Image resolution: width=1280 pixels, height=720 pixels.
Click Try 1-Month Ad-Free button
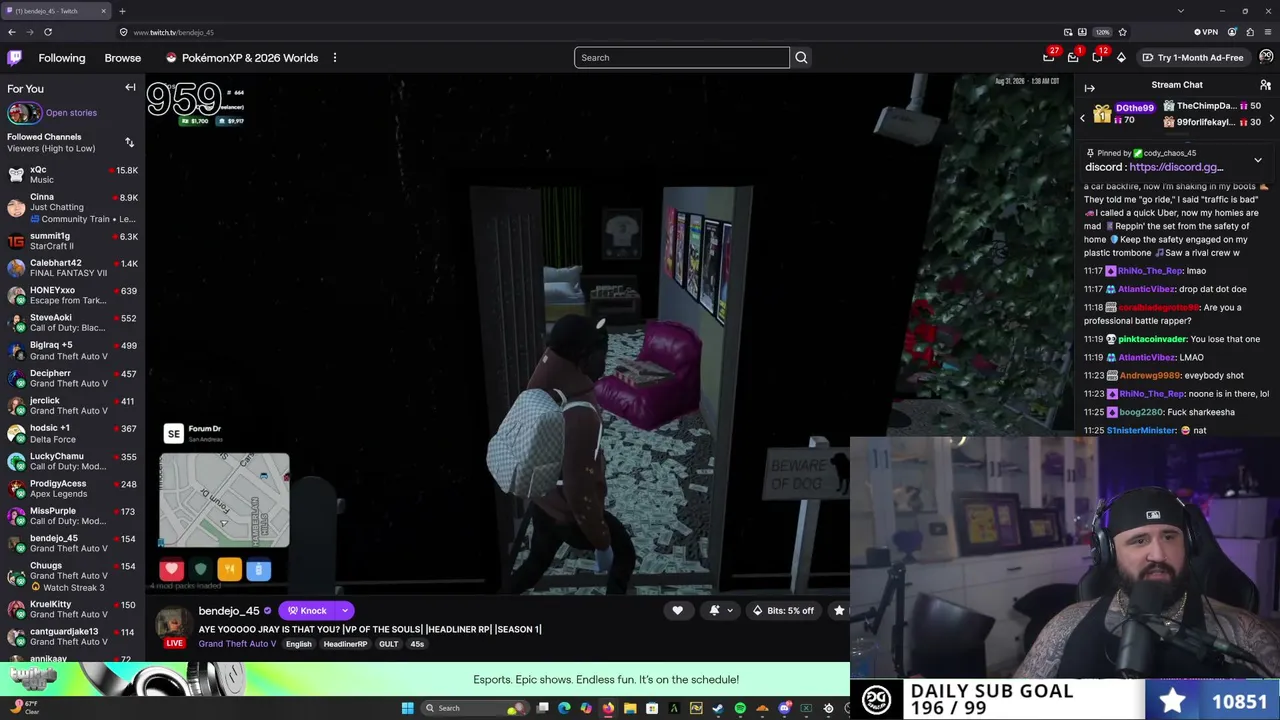pyautogui.click(x=1193, y=58)
